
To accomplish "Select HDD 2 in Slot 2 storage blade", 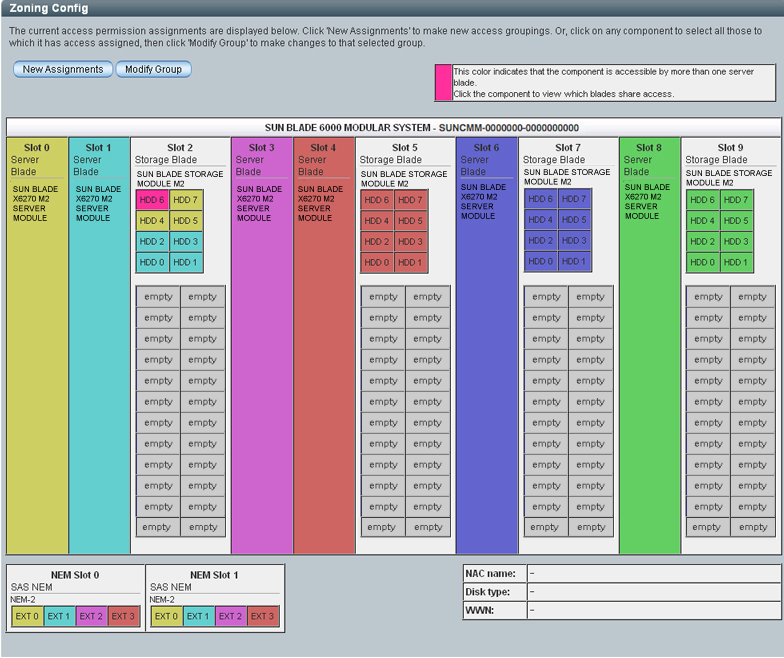I will pos(152,242).
